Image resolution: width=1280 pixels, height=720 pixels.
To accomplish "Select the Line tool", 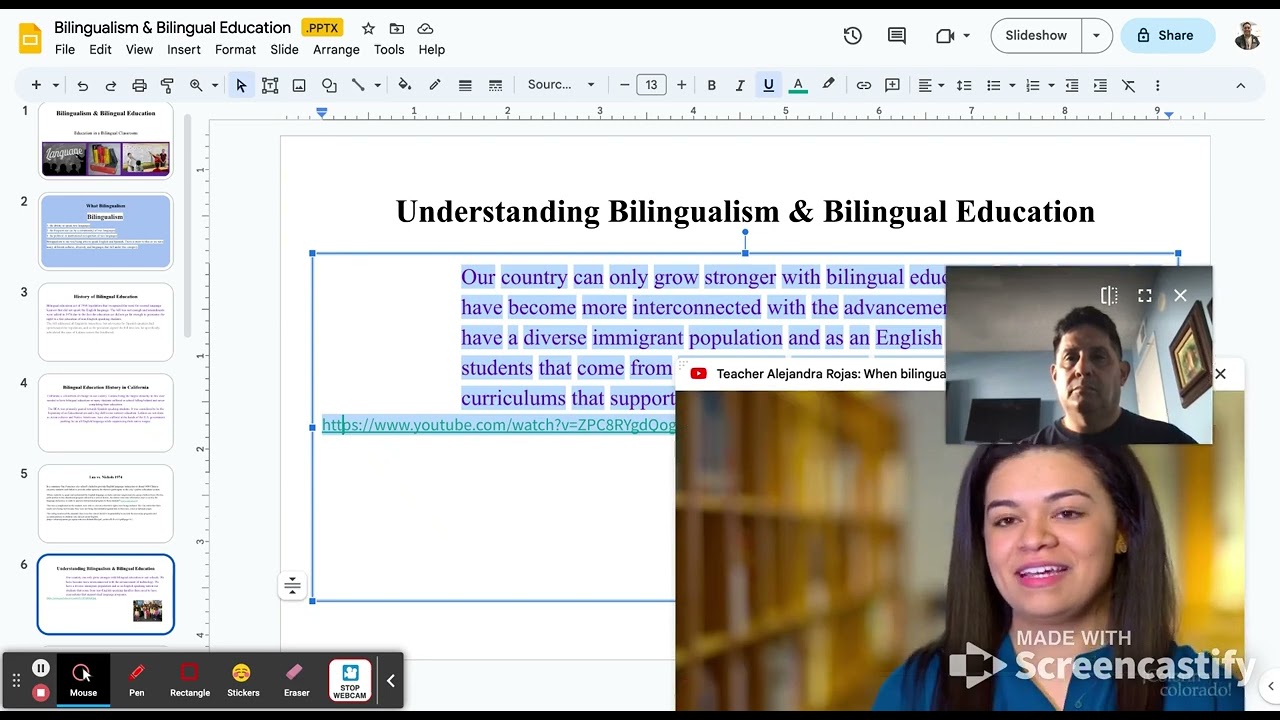I will 358,86.
